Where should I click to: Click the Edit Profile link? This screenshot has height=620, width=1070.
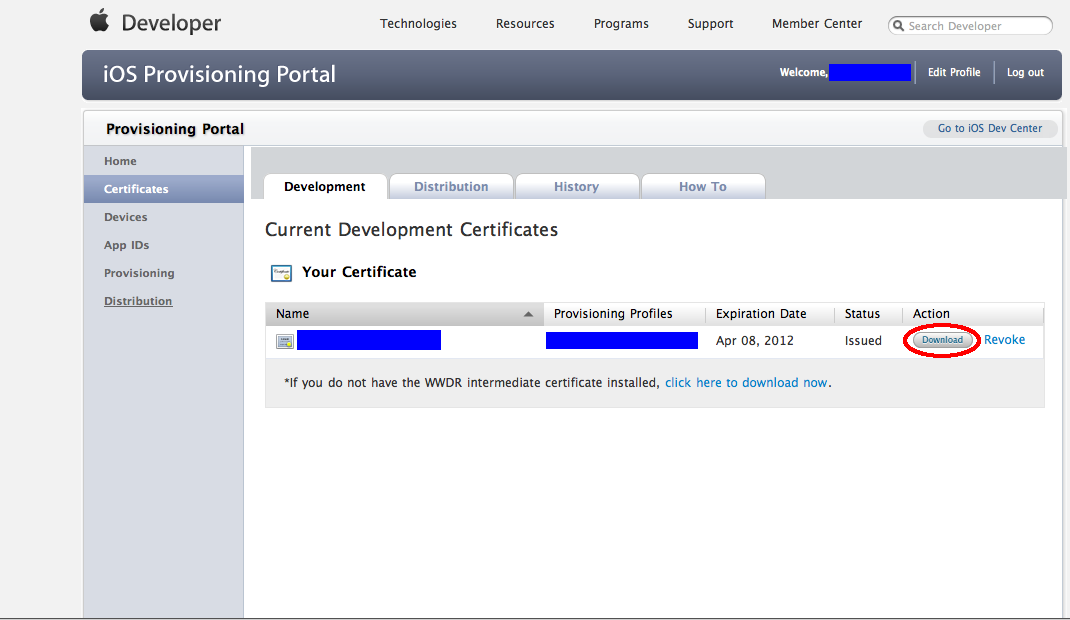954,73
